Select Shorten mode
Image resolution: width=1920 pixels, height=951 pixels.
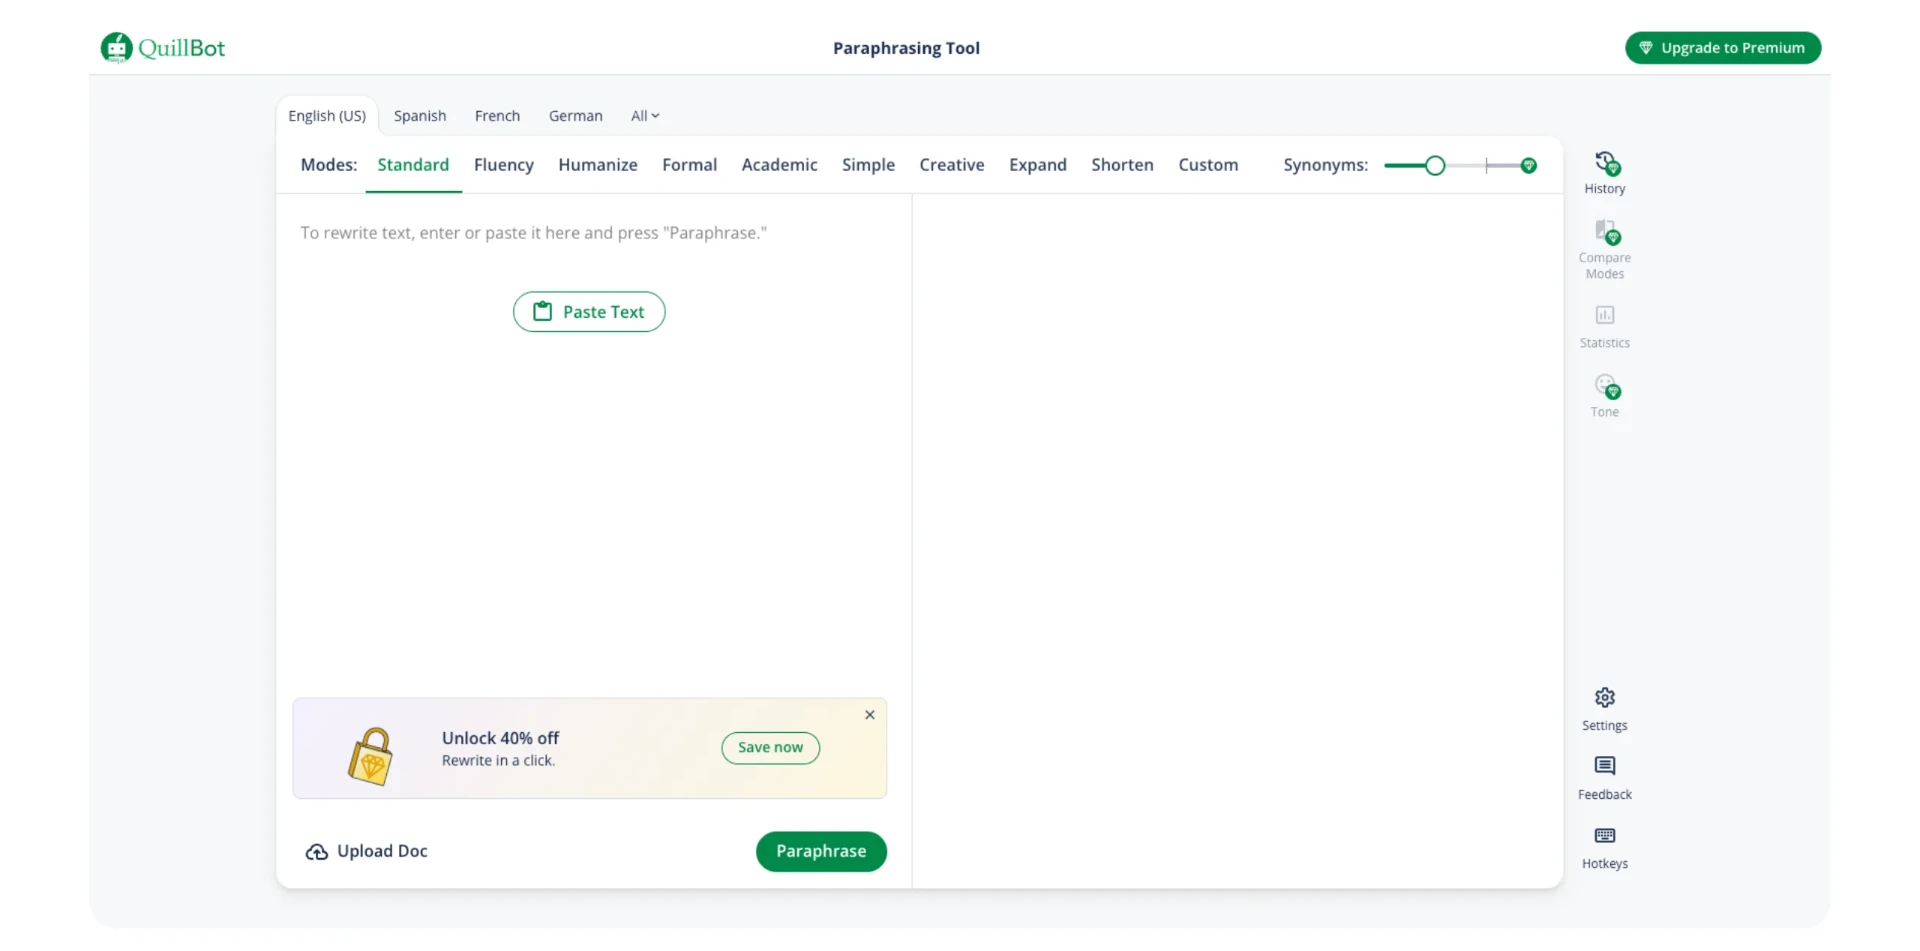coord(1122,165)
